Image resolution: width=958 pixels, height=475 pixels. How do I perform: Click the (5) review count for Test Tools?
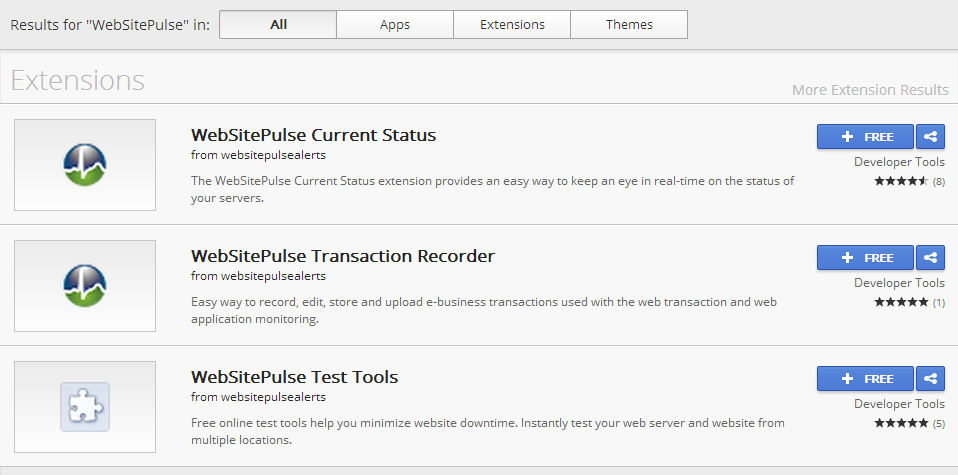tap(938, 424)
